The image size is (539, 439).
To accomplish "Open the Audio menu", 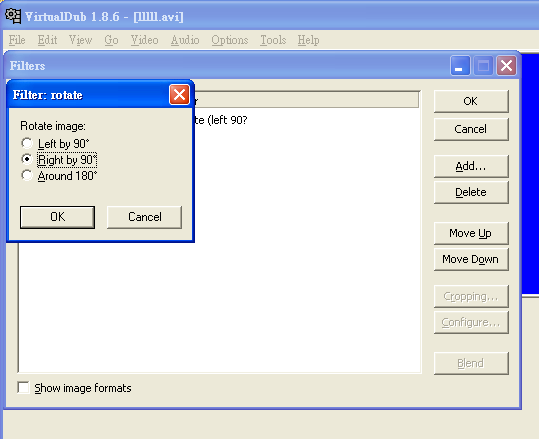I will (185, 40).
